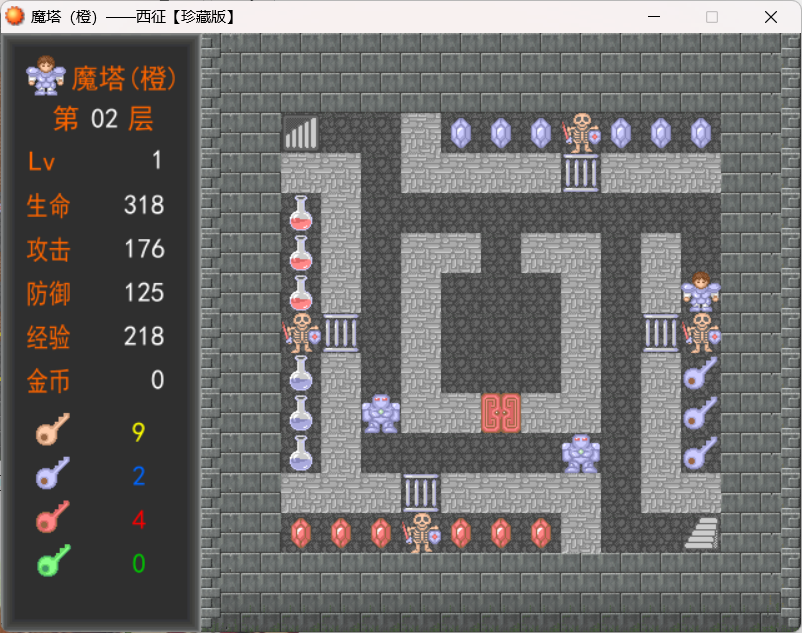Open the iron gate left of right-side skeleton
The image size is (802, 633).
pos(661,333)
